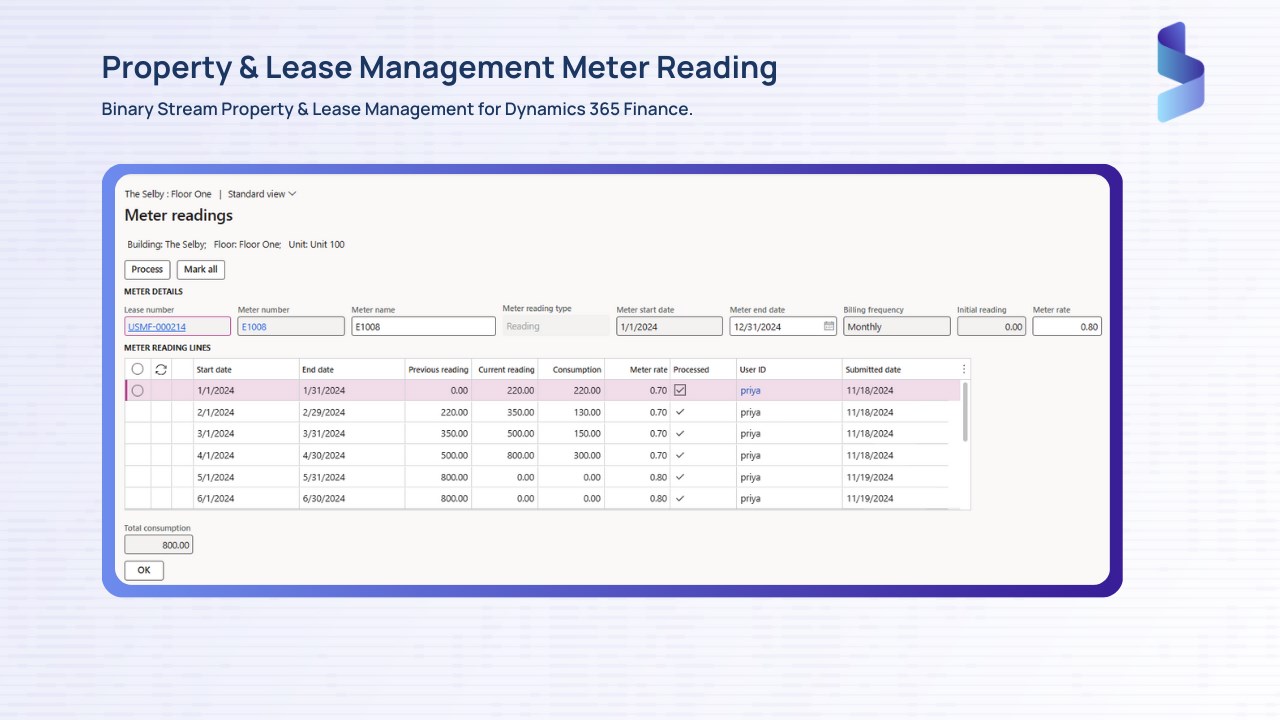Toggle the select-all circle in the grid header
Screen dimensions: 1280x720
pyautogui.click(x=138, y=369)
